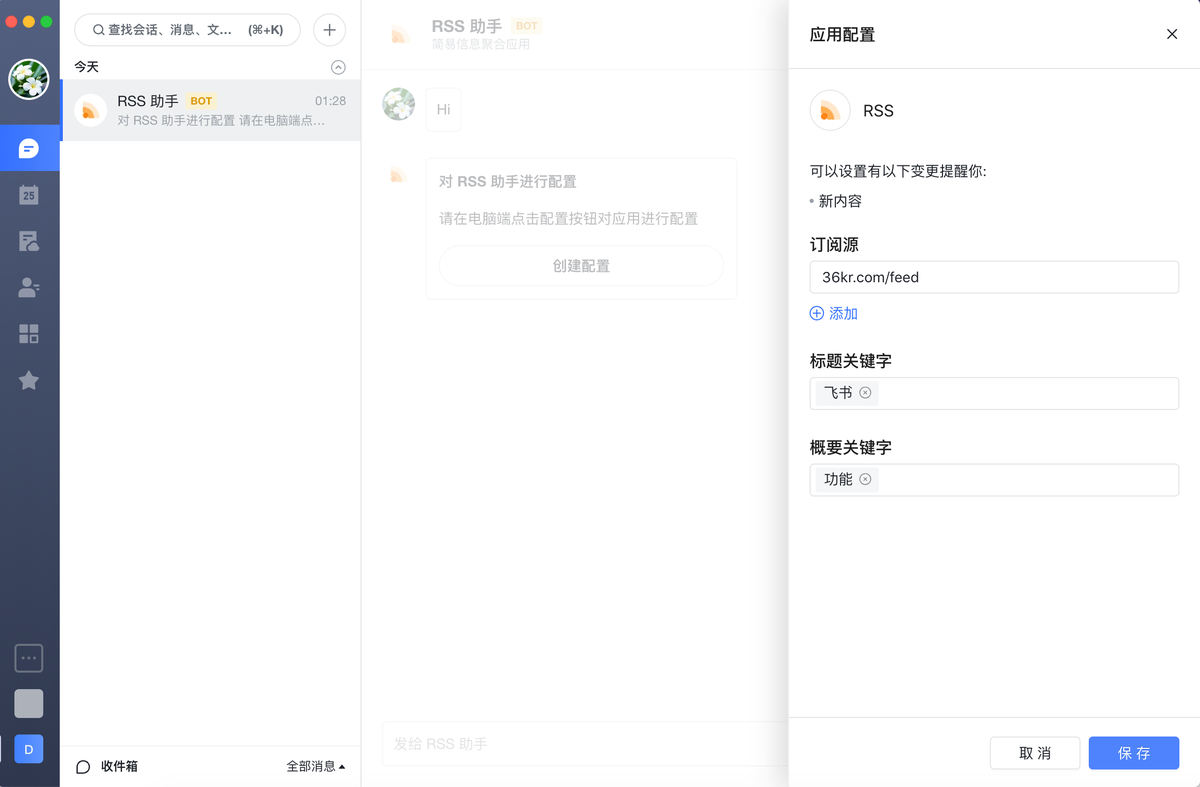Click the More options ellipsis icon
The image size is (1200, 787).
[29, 658]
